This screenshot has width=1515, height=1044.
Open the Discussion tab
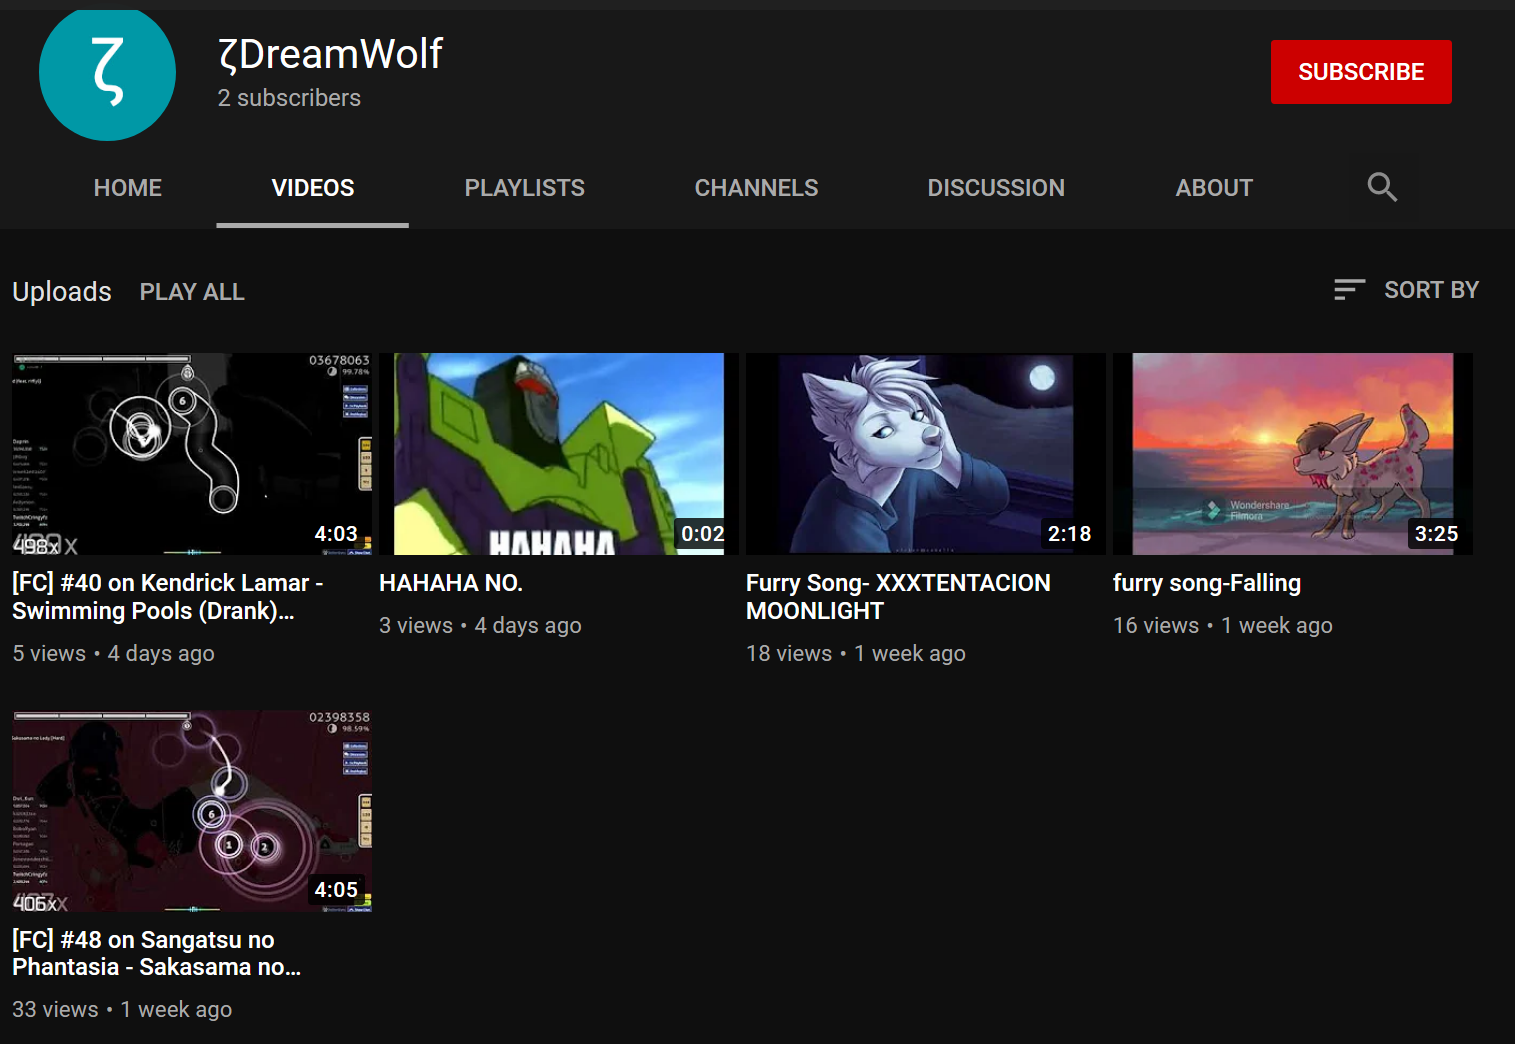tap(996, 188)
